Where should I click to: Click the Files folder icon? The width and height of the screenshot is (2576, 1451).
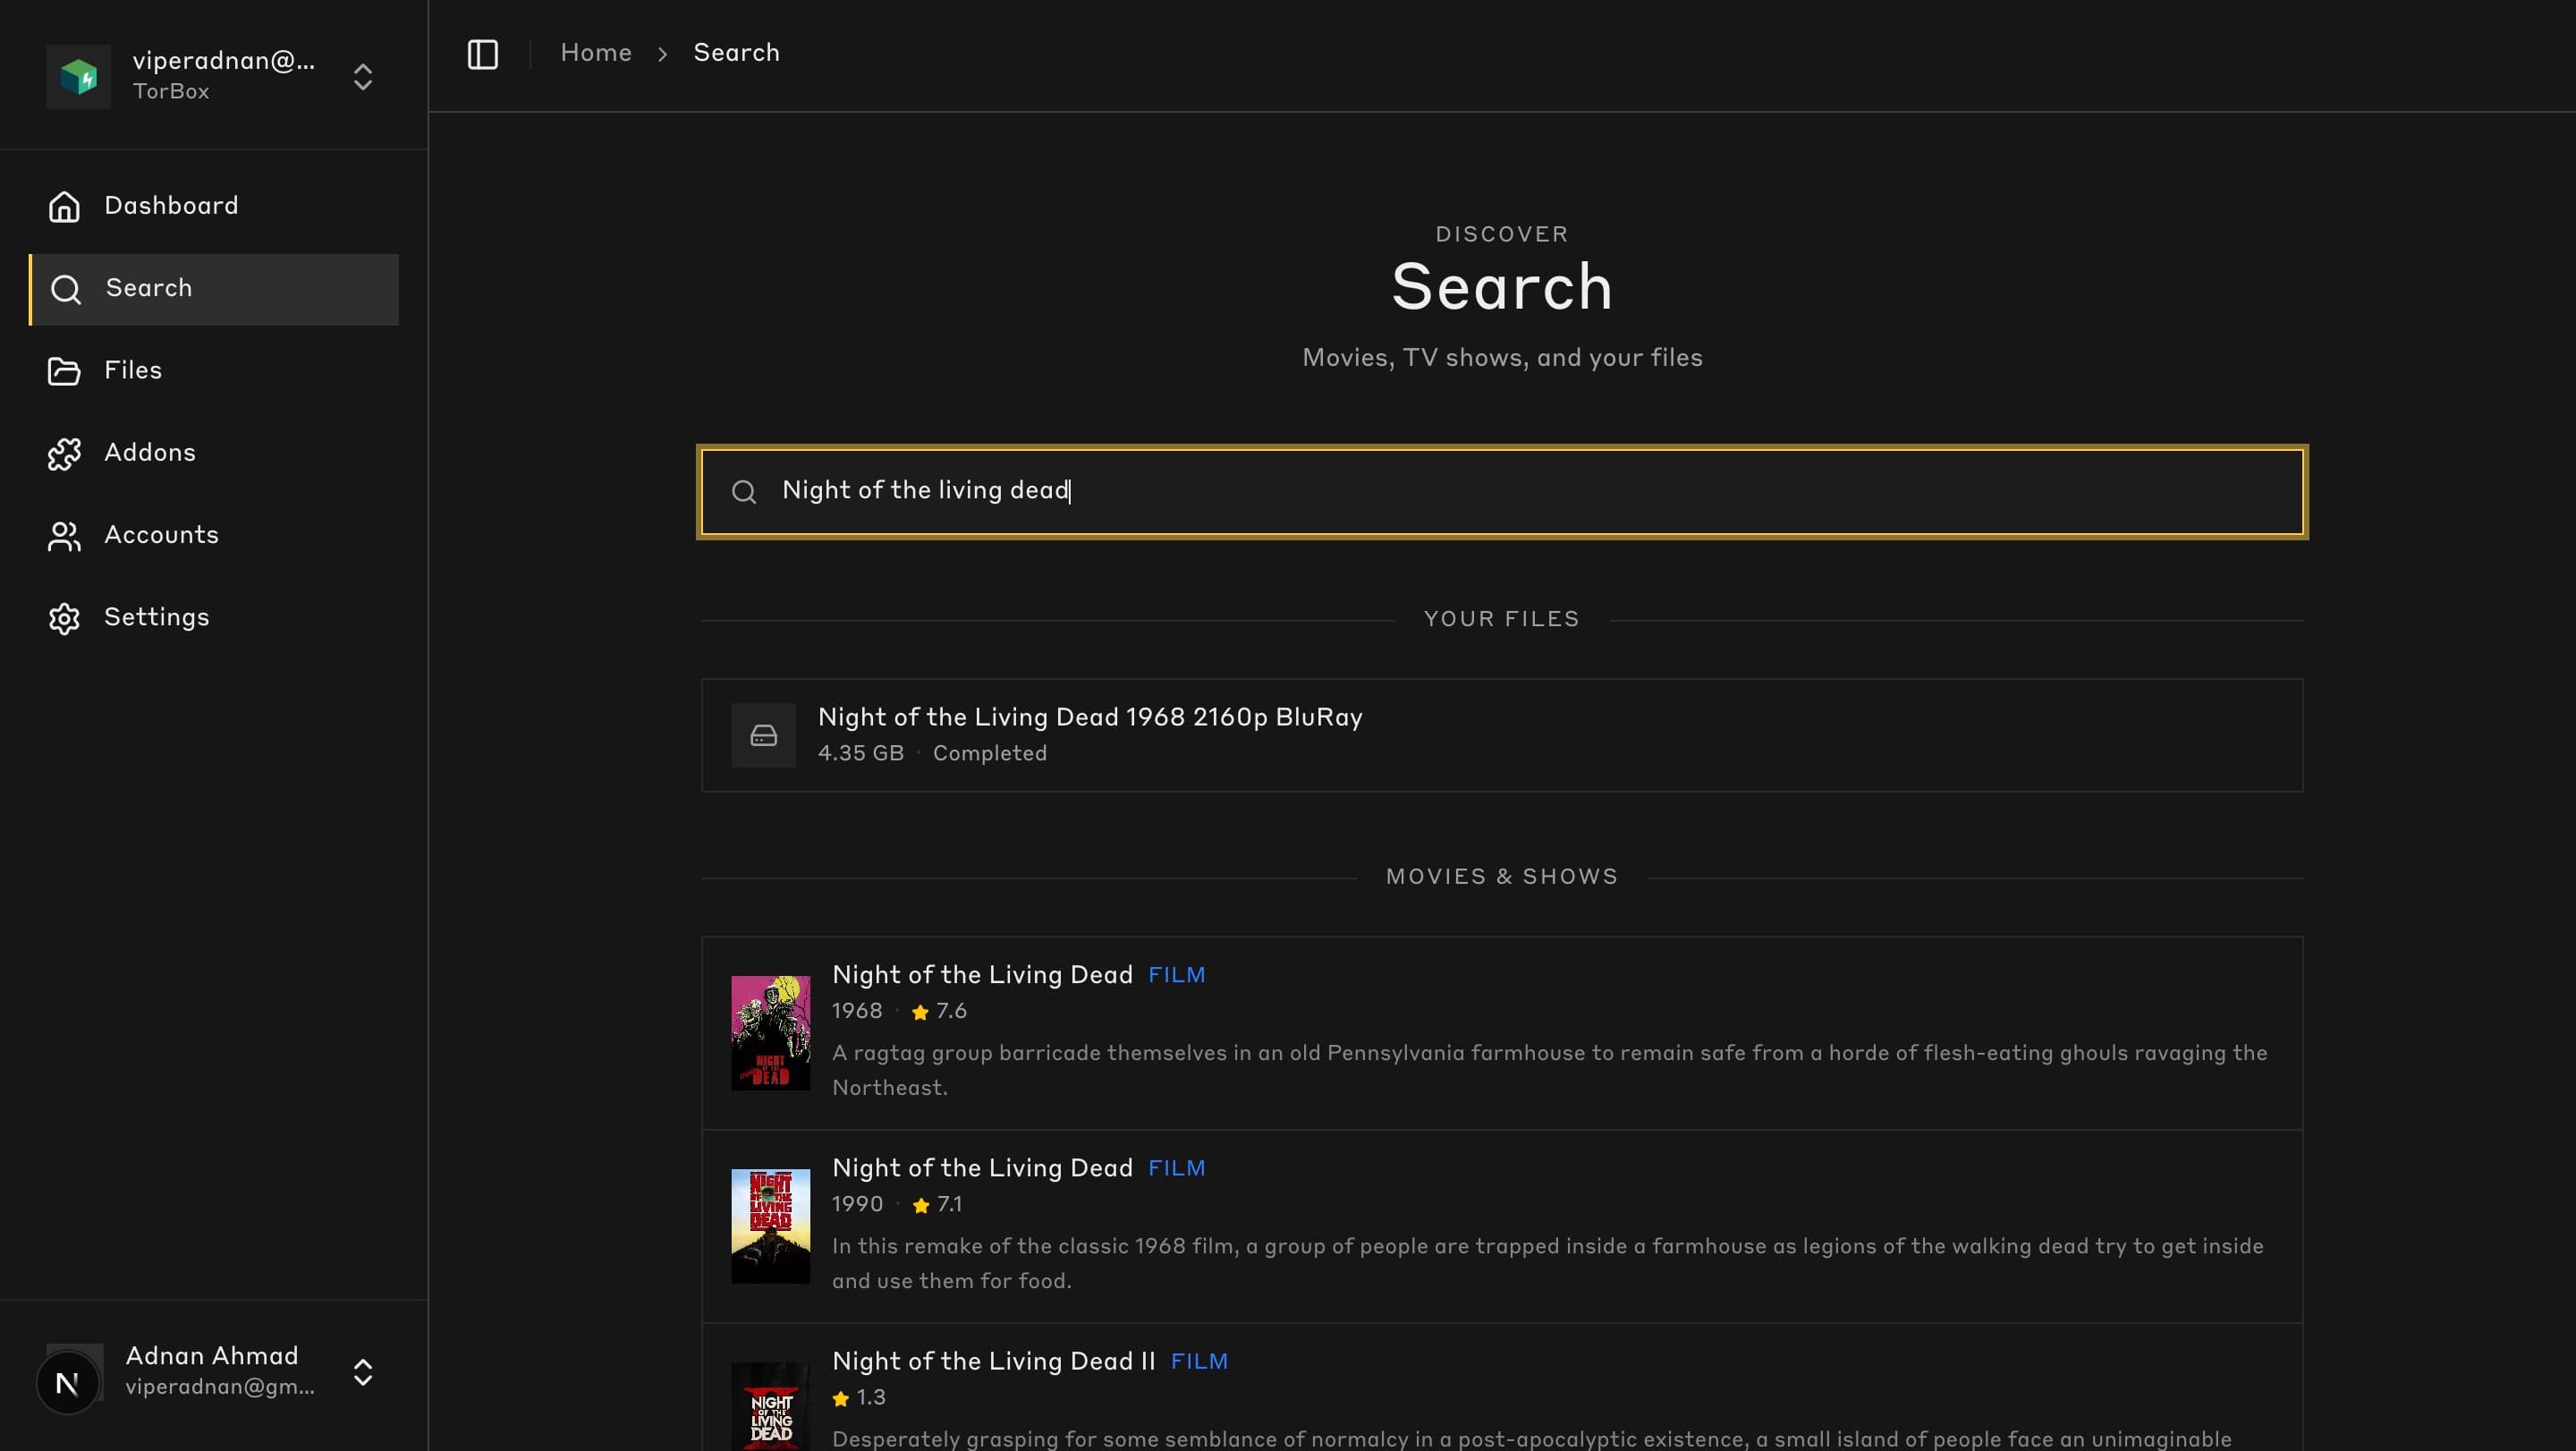click(64, 371)
